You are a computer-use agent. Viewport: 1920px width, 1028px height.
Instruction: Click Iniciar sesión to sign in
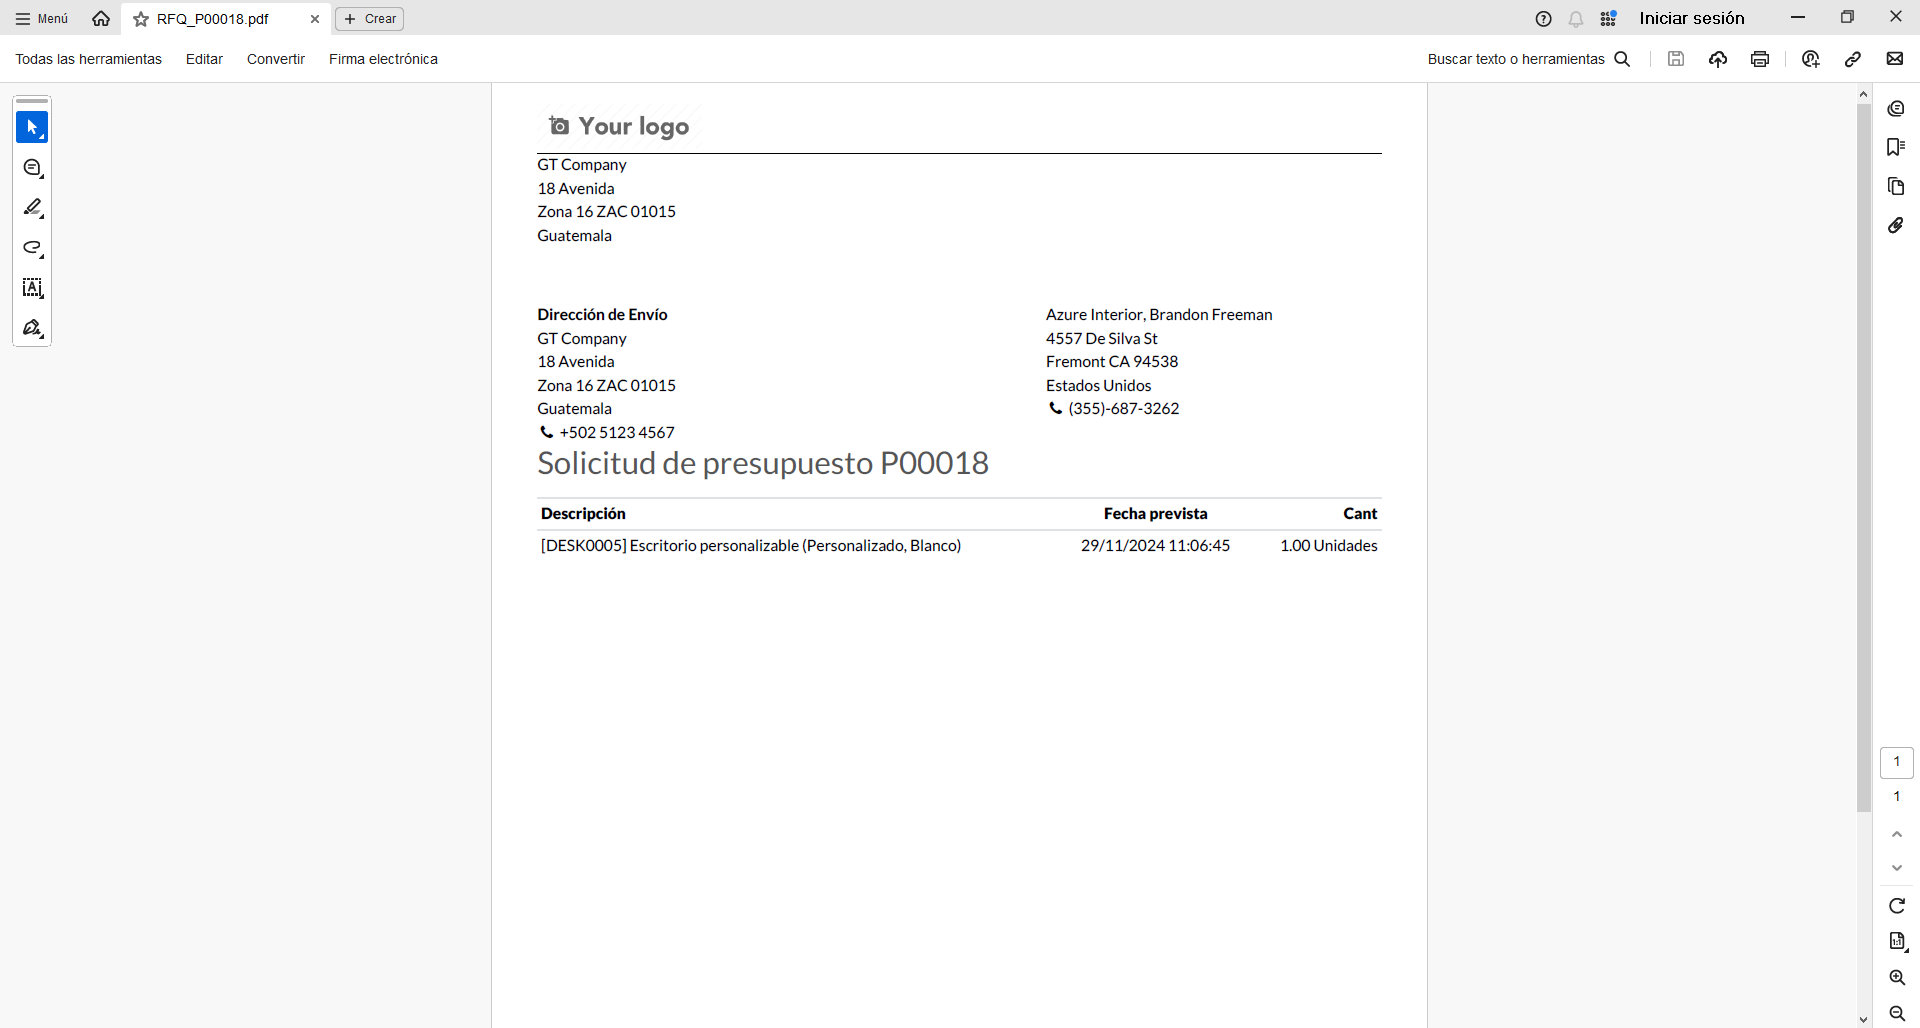[1691, 18]
